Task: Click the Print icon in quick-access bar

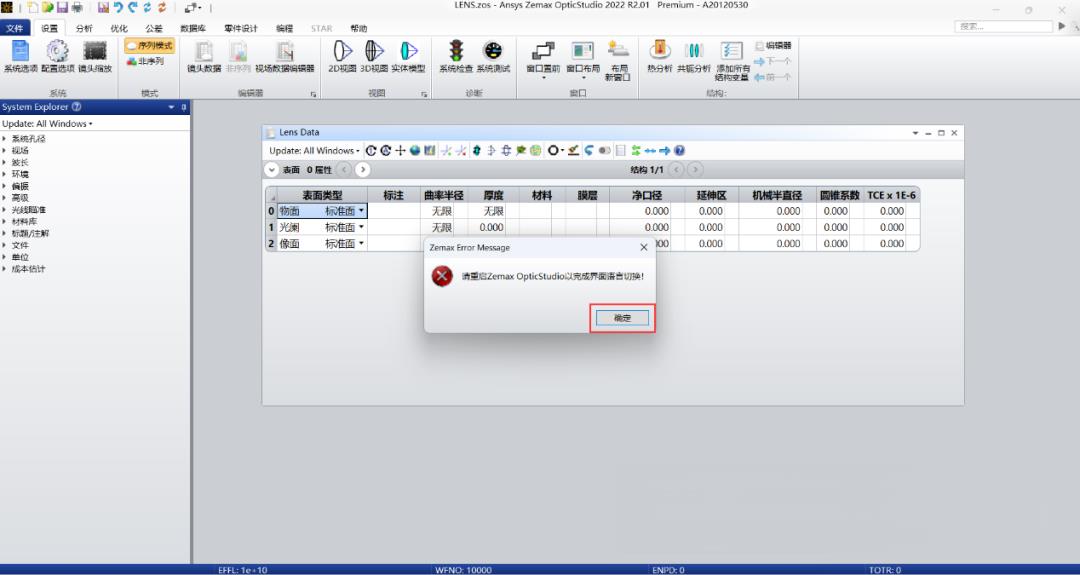Action: click(76, 8)
